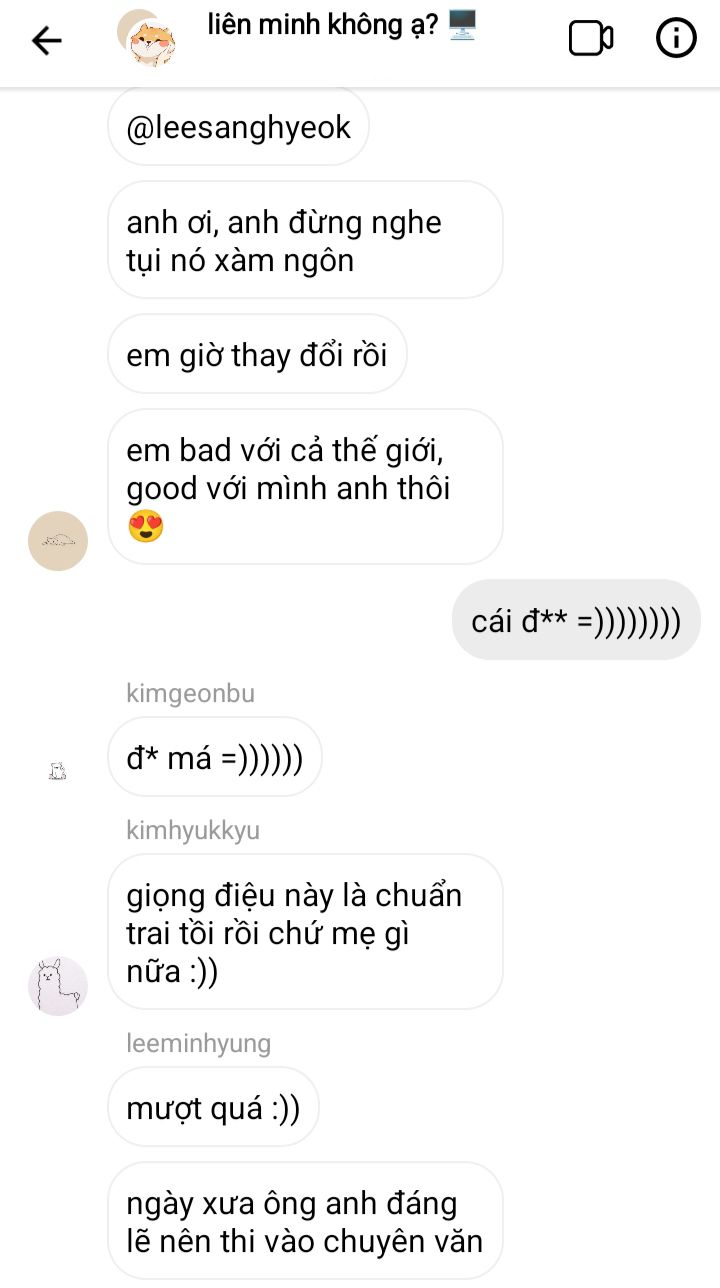The height and width of the screenshot is (1288, 720).
Task: Open the kimhyukkyu username label
Action: 193,830
